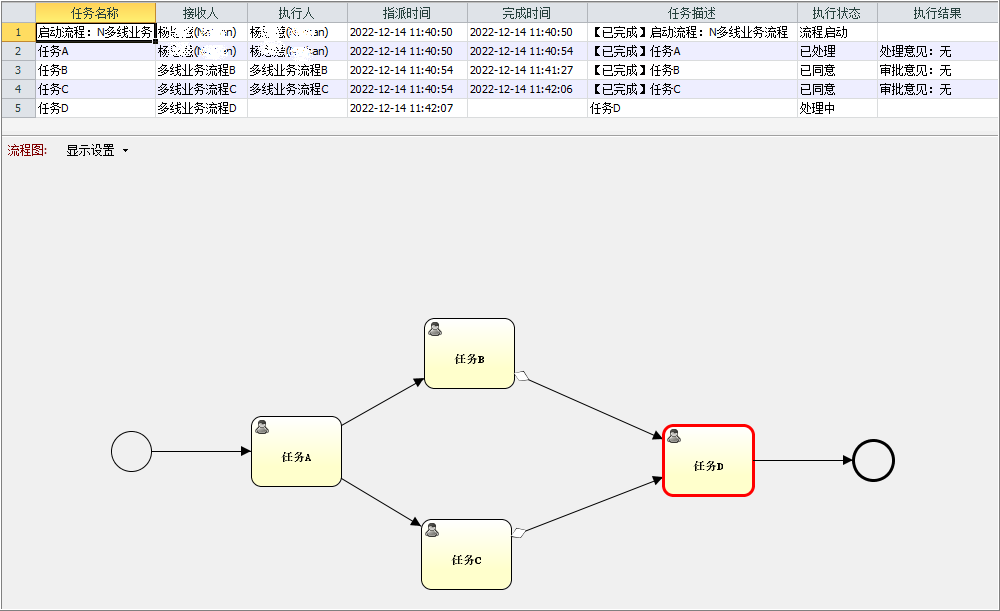Click the 任务描述 column header

tap(692, 13)
